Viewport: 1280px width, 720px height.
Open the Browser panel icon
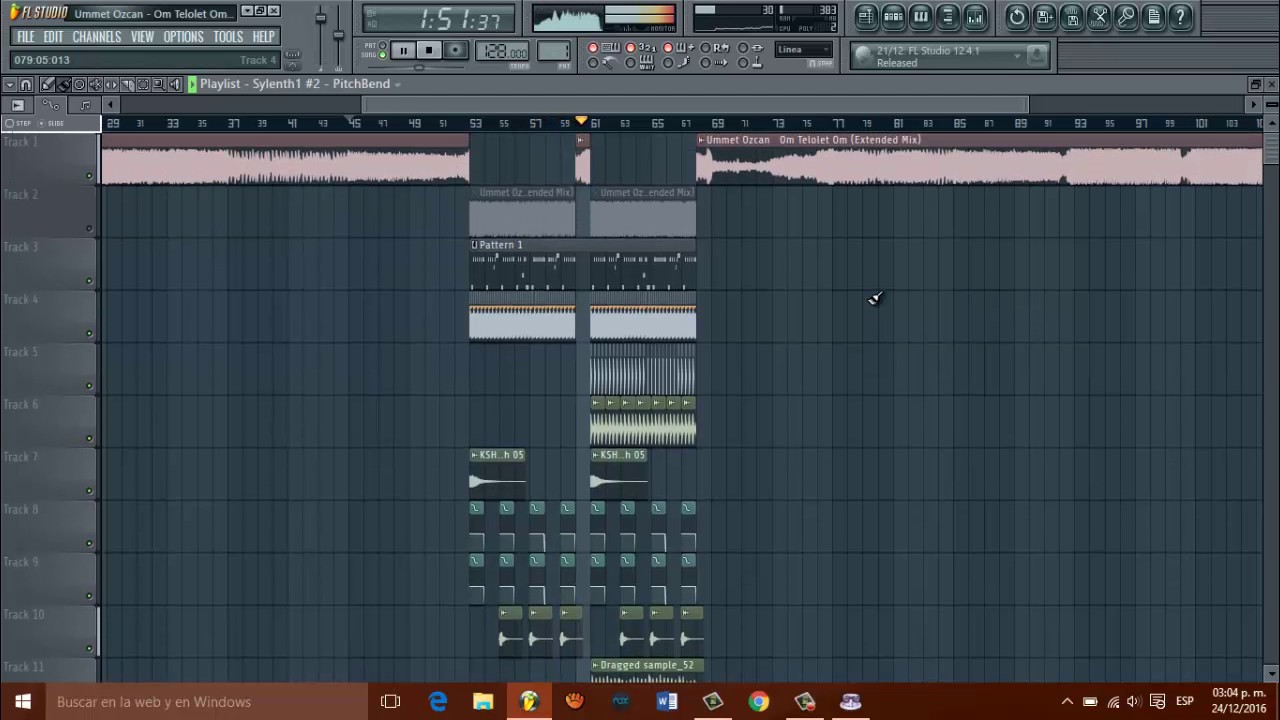(x=948, y=16)
